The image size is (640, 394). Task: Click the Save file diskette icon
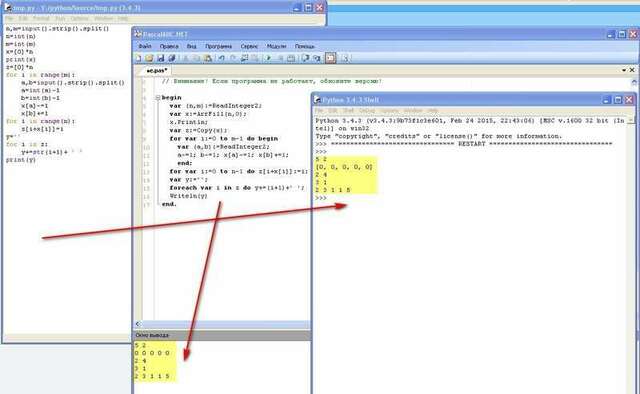[160, 58]
